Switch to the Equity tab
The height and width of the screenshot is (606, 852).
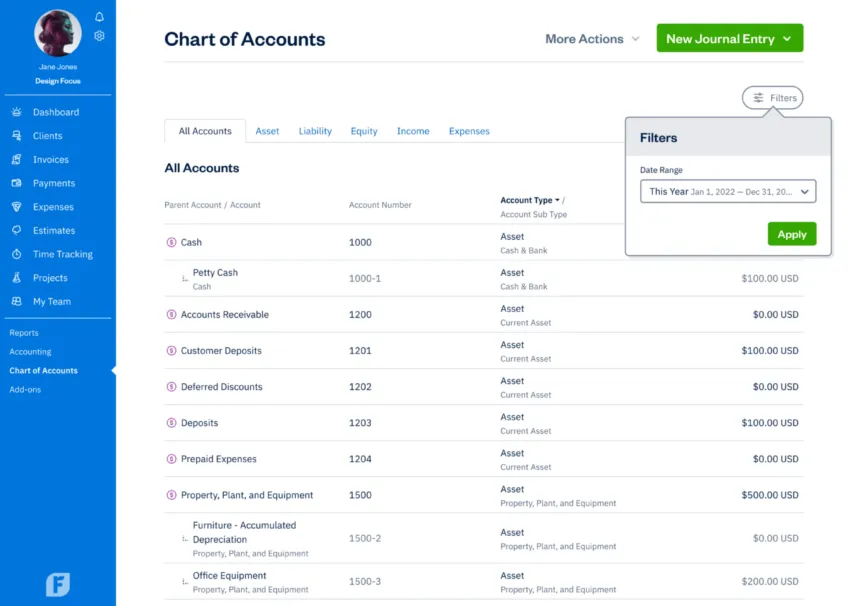click(364, 130)
